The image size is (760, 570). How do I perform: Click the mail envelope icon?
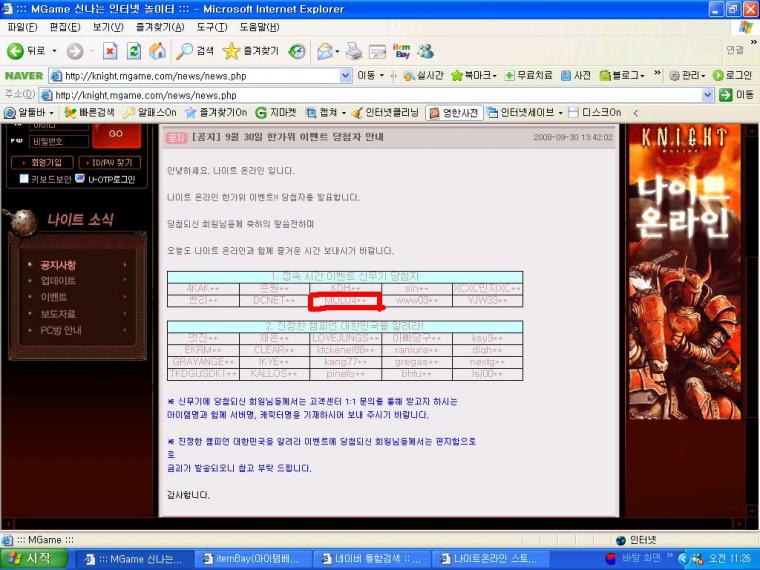pyautogui.click(x=325, y=51)
